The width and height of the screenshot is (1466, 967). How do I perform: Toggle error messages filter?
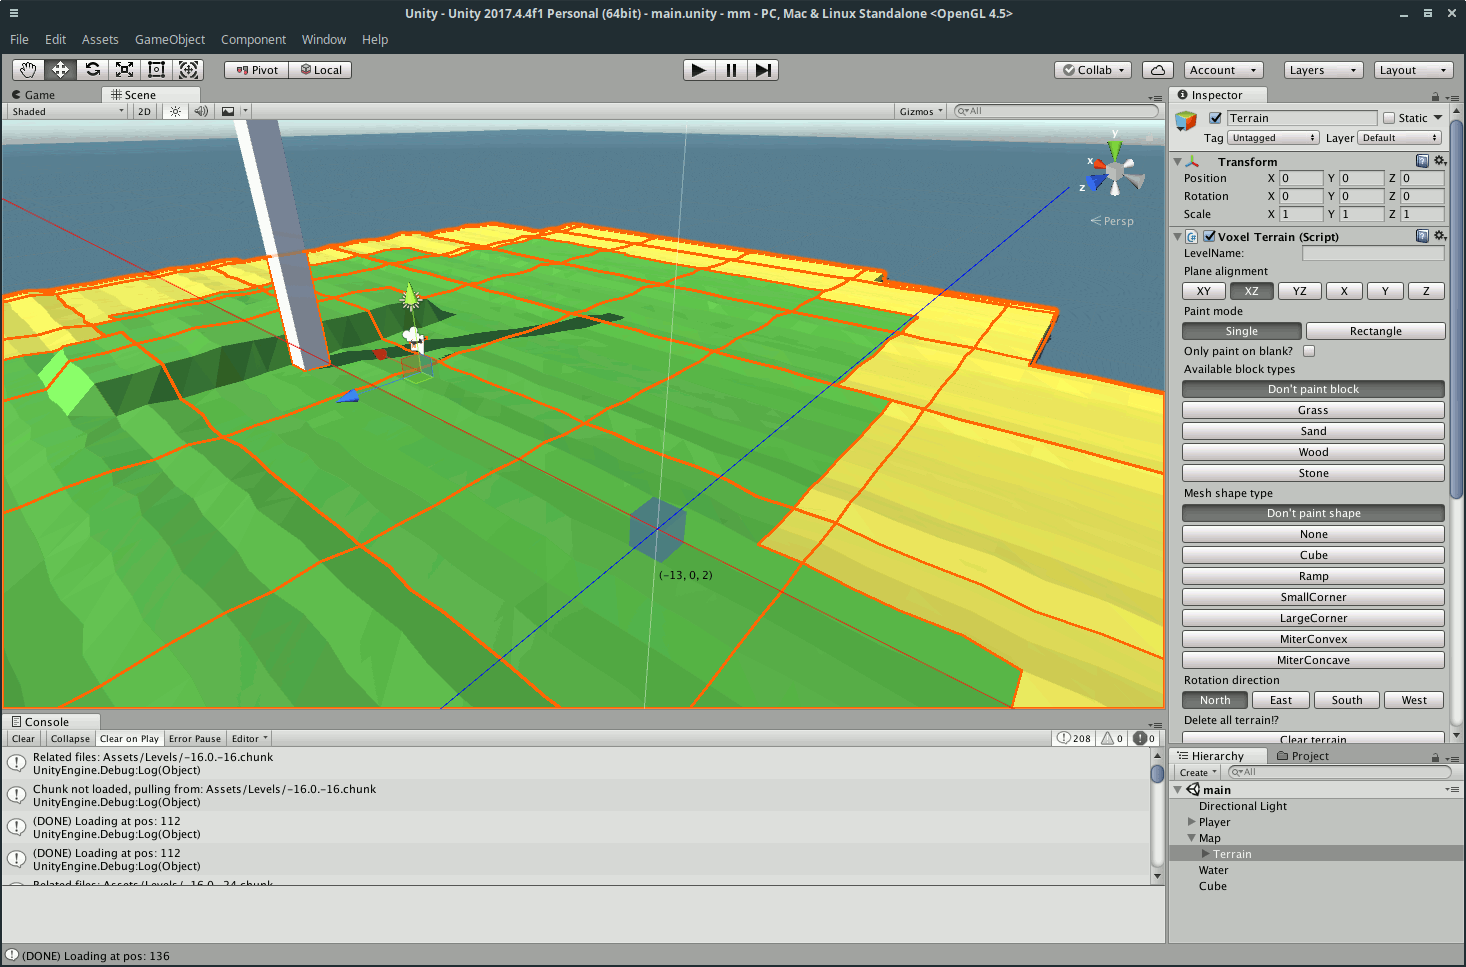click(x=1145, y=738)
